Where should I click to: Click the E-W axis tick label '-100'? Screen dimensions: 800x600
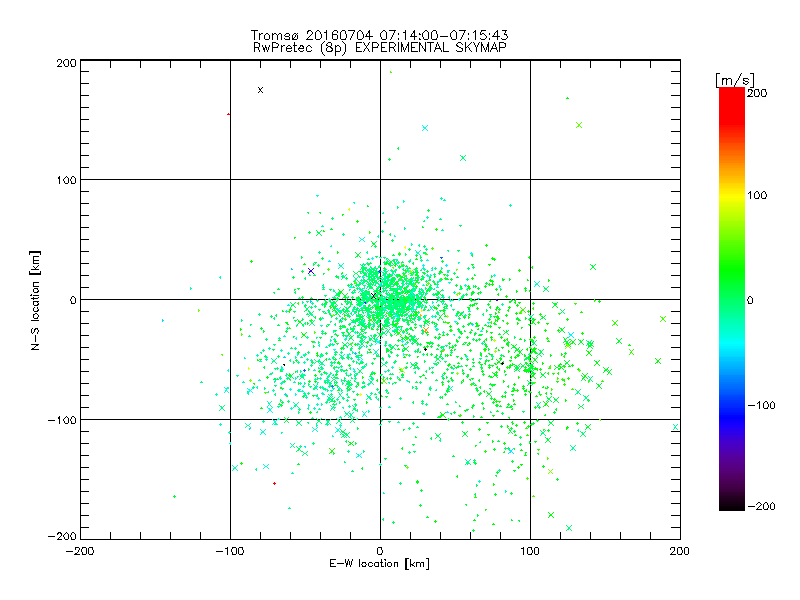coord(230,552)
